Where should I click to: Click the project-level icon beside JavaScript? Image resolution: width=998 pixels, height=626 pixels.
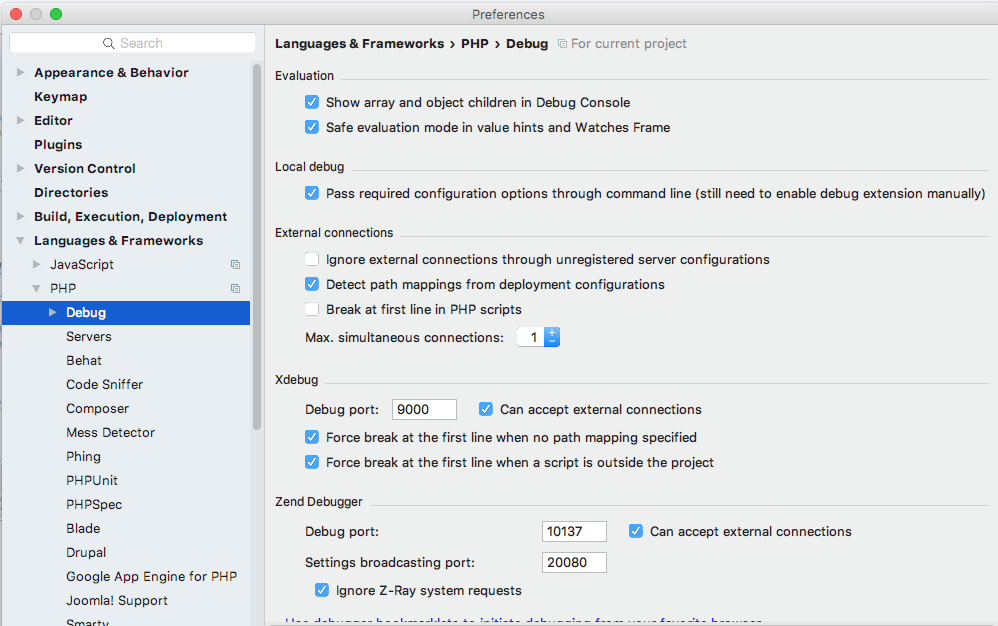tap(235, 265)
